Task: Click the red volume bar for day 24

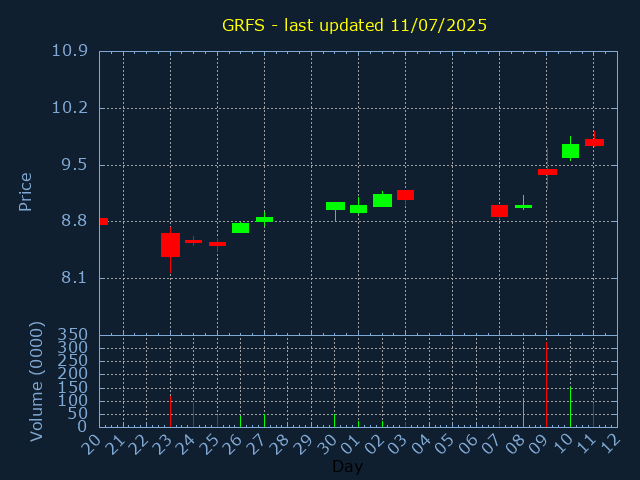Action: (x=193, y=415)
